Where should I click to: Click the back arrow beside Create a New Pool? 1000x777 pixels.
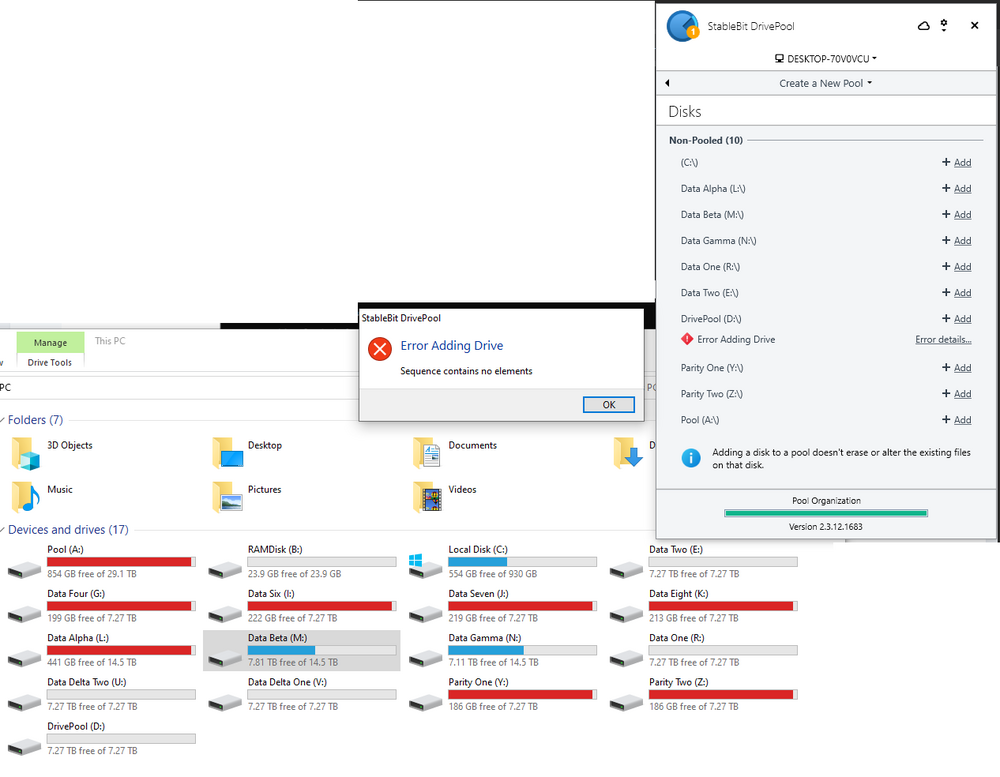[x=667, y=83]
